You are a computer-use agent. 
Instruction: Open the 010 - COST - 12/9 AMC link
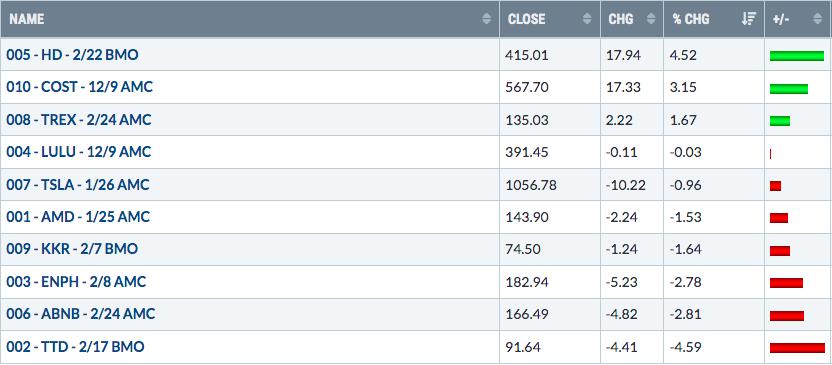click(x=80, y=87)
